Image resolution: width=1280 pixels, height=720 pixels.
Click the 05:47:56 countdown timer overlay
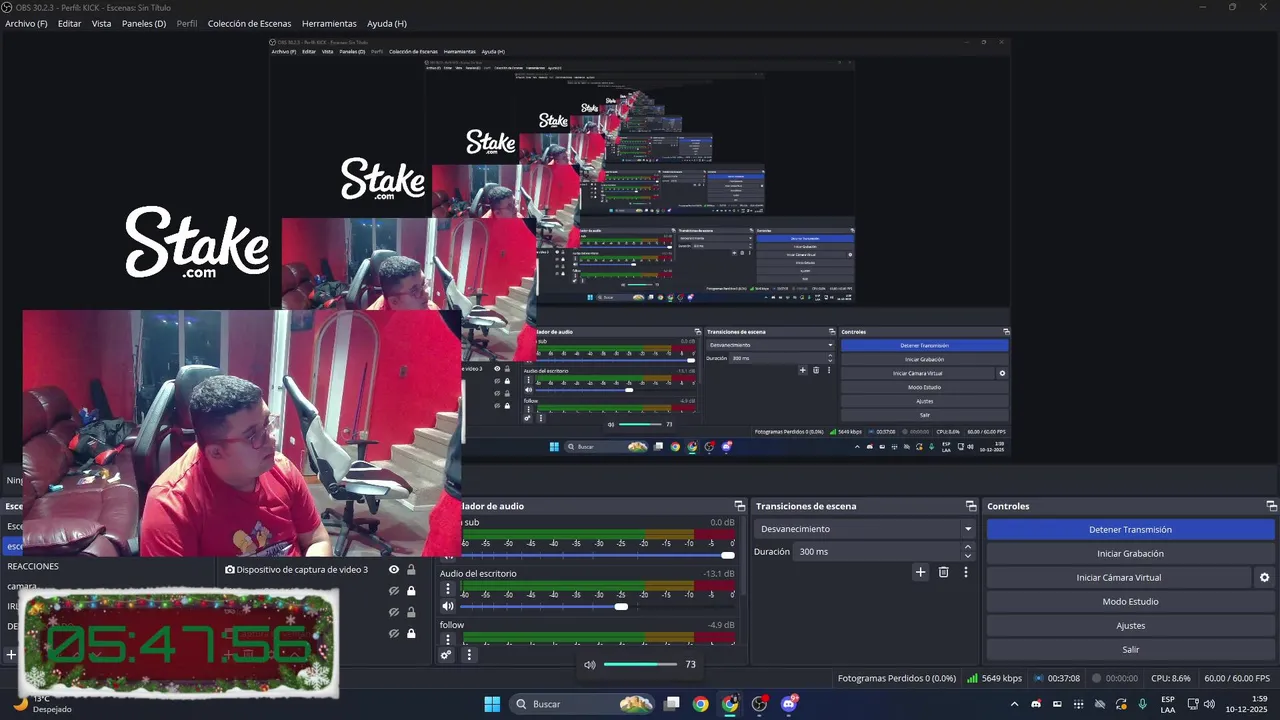tap(180, 643)
